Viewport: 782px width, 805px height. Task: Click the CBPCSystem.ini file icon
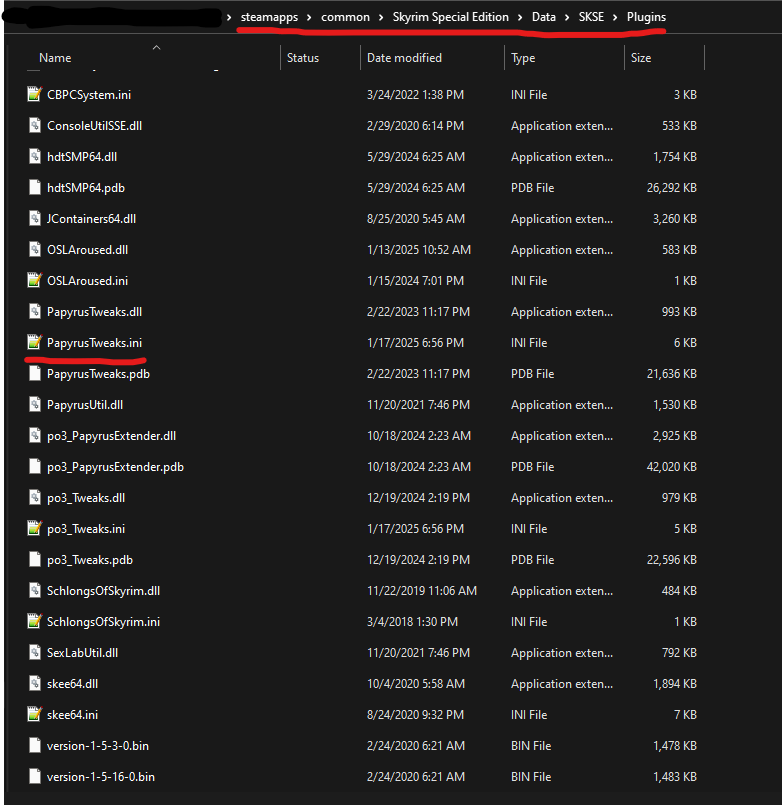point(34,94)
